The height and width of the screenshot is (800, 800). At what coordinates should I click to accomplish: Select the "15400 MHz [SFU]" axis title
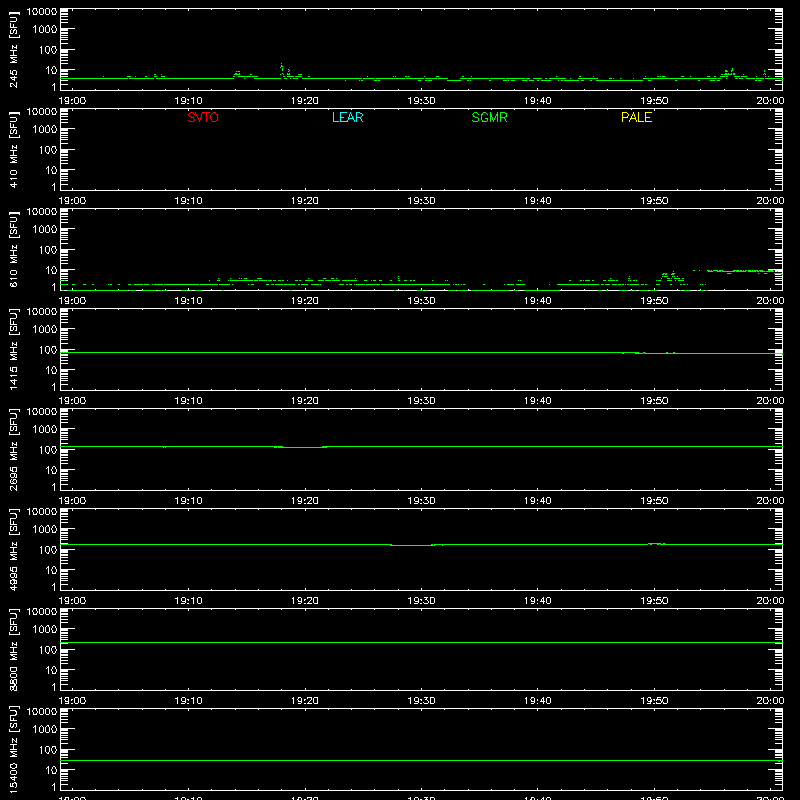(x=14, y=749)
